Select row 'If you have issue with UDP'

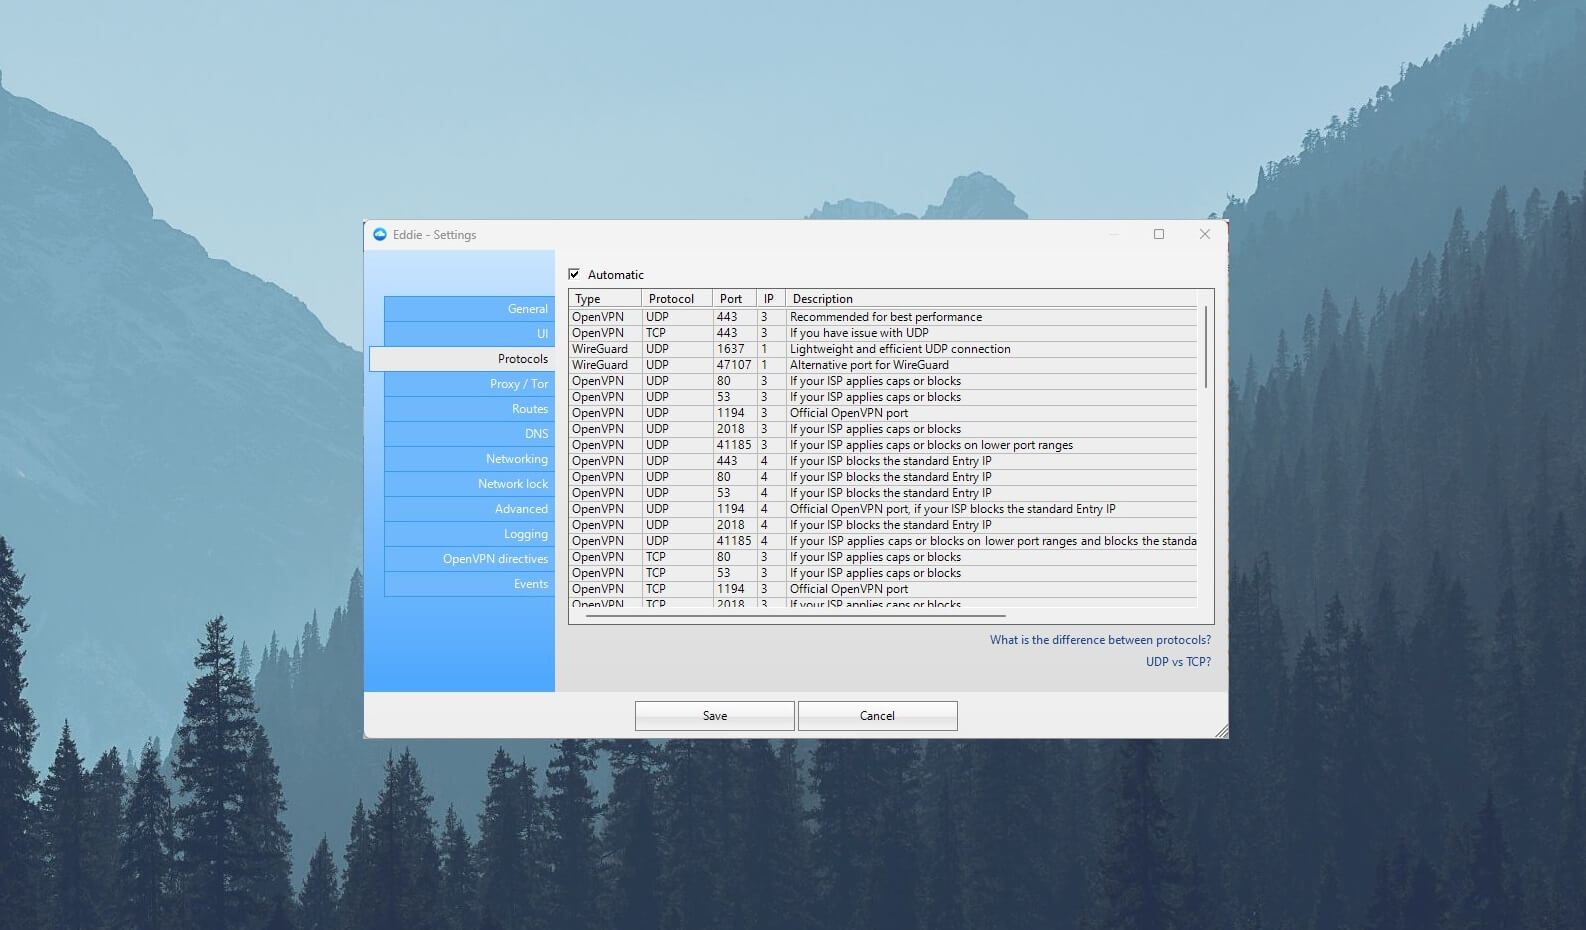click(883, 333)
